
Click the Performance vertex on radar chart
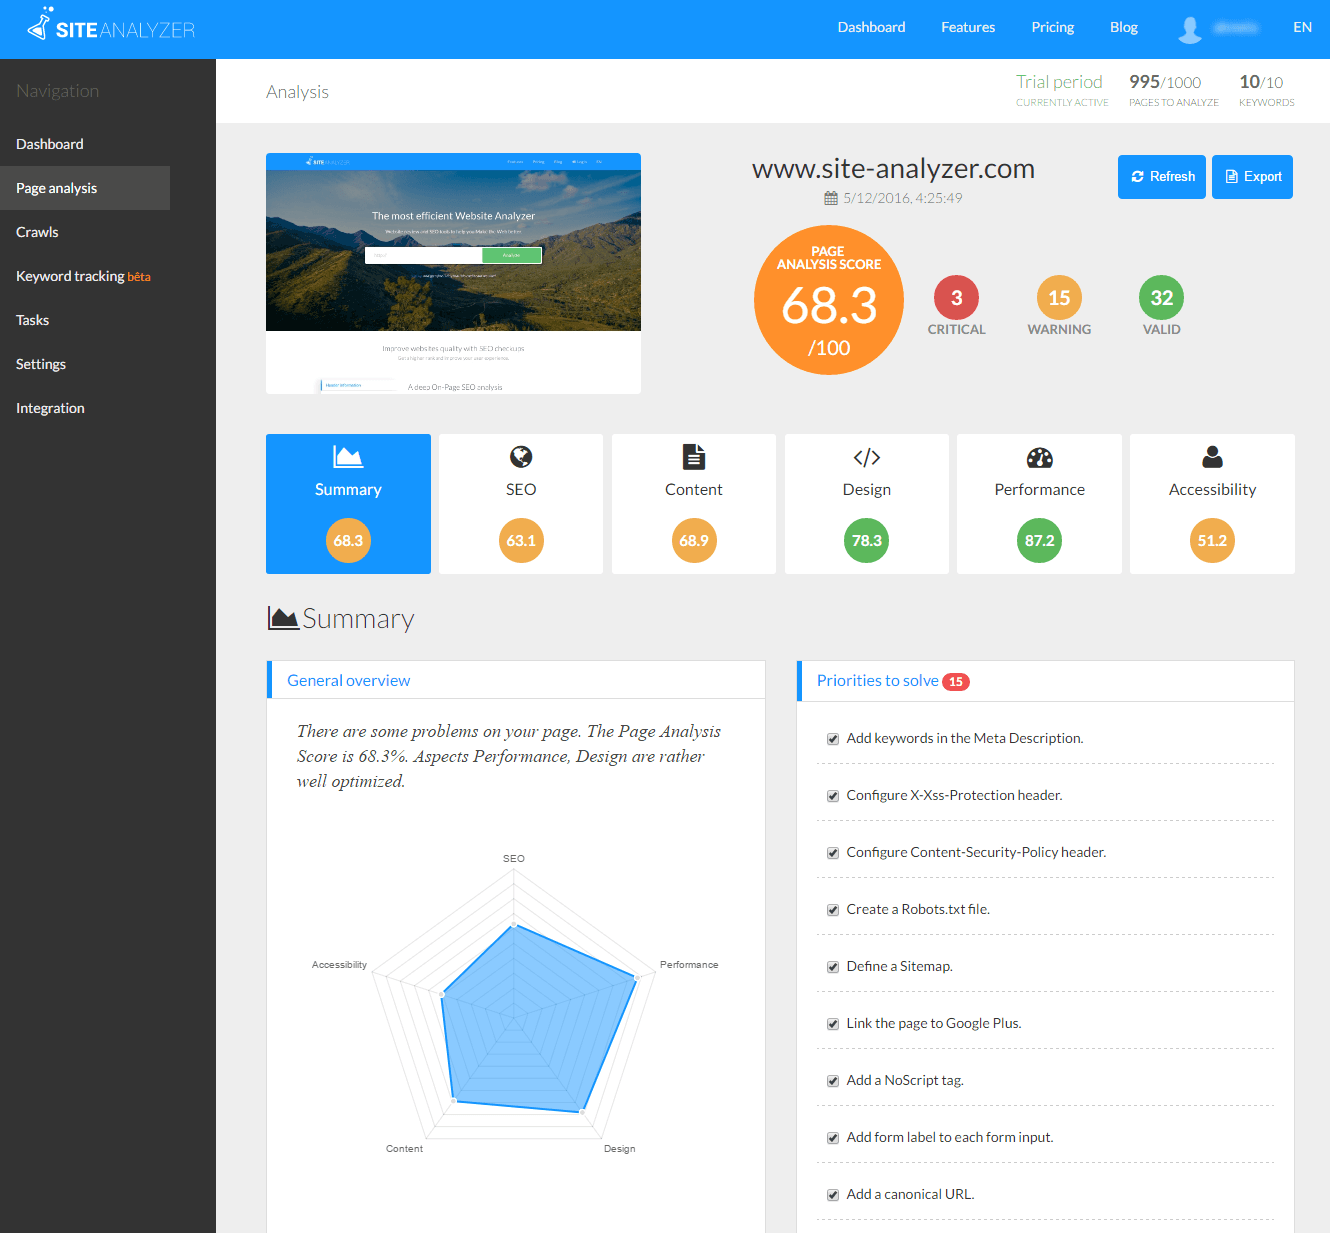click(637, 977)
